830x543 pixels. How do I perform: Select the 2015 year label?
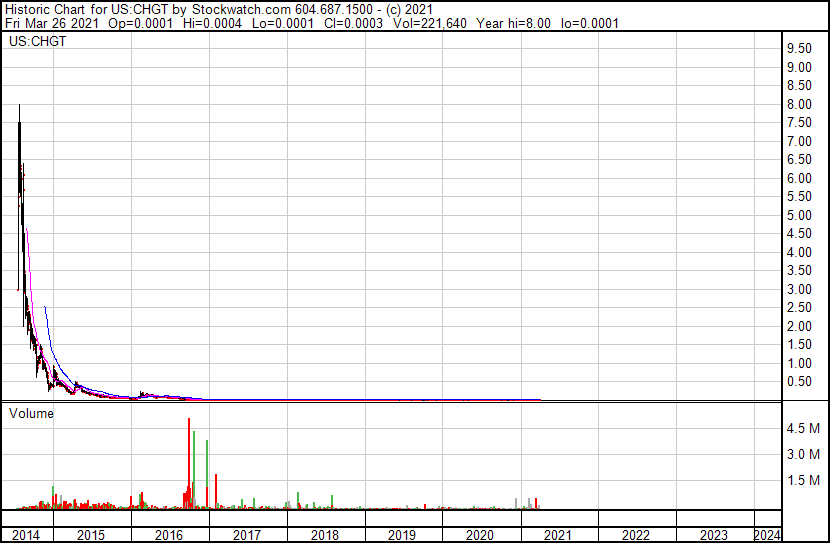coord(91,535)
